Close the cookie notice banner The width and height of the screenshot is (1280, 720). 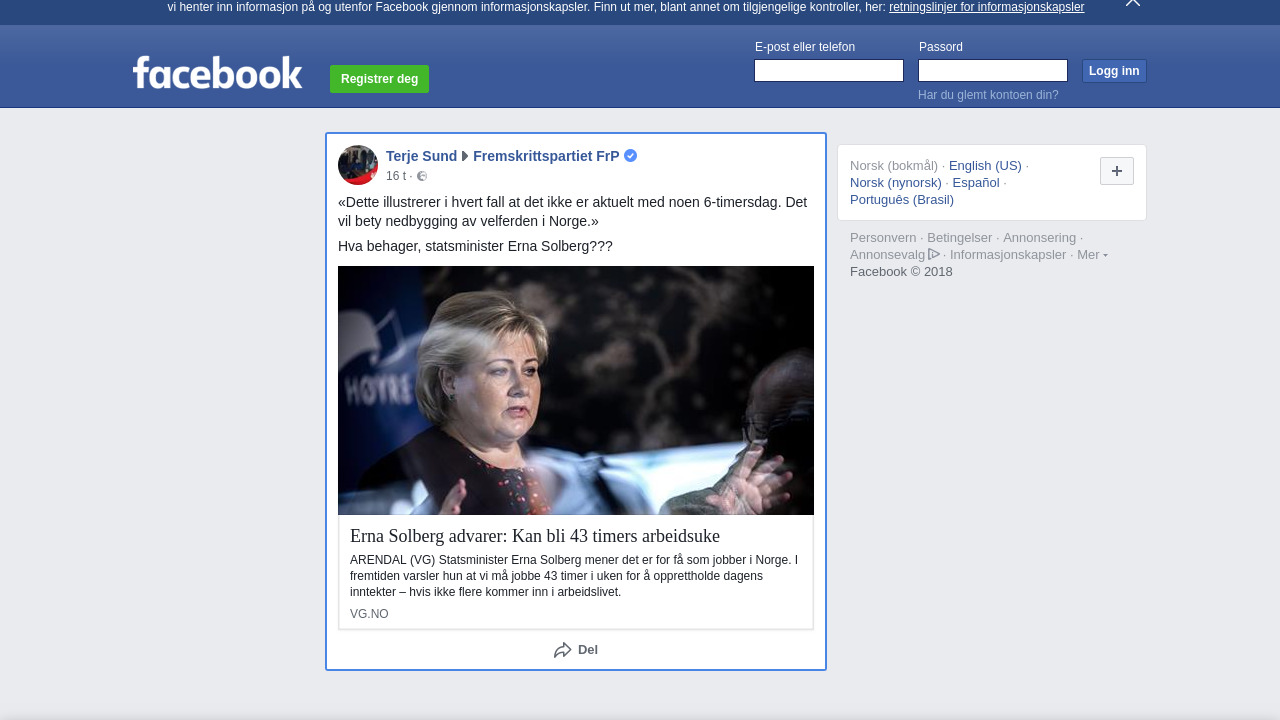[x=1132, y=3]
